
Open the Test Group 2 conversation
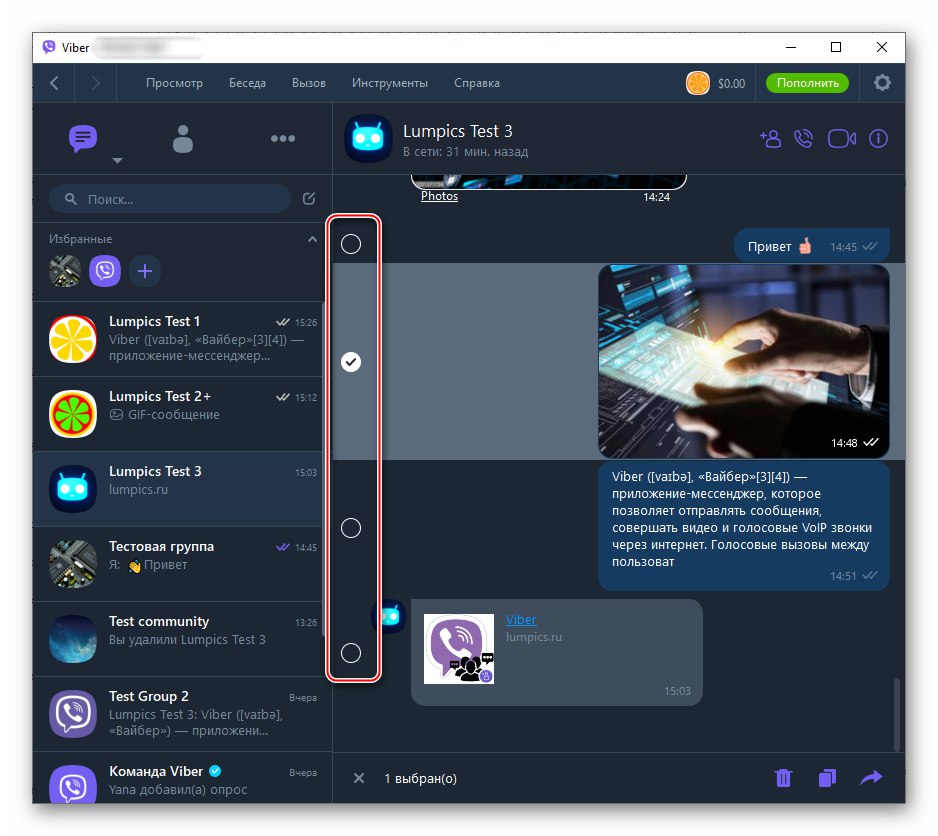click(182, 714)
